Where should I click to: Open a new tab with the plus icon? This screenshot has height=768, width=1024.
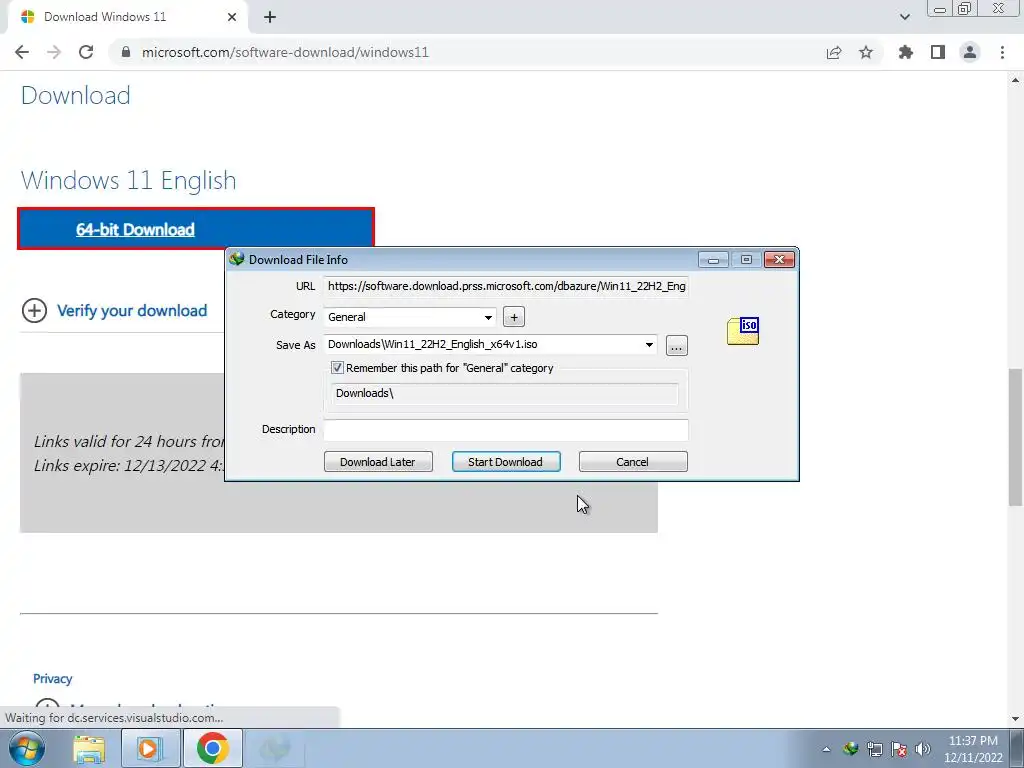270,17
